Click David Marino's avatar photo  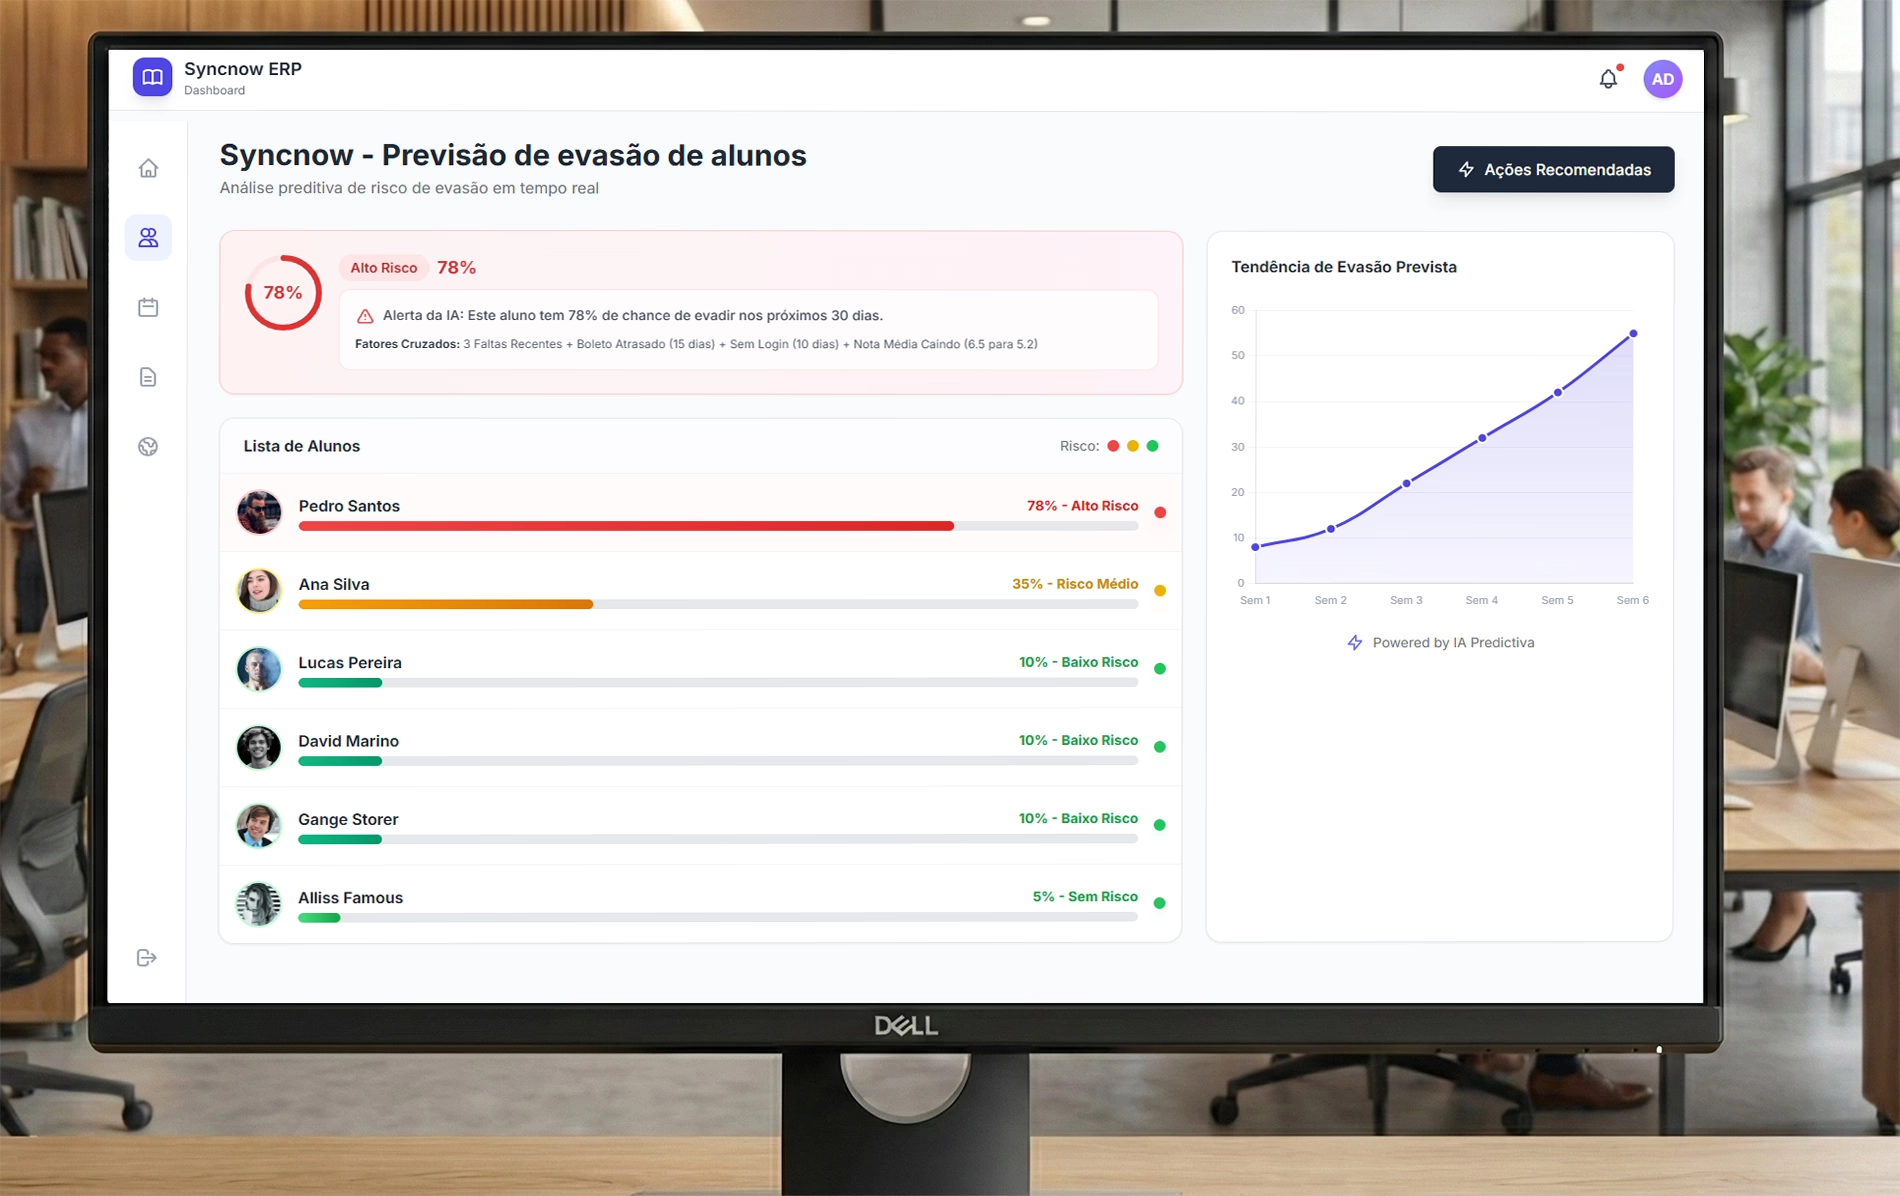coord(259,747)
